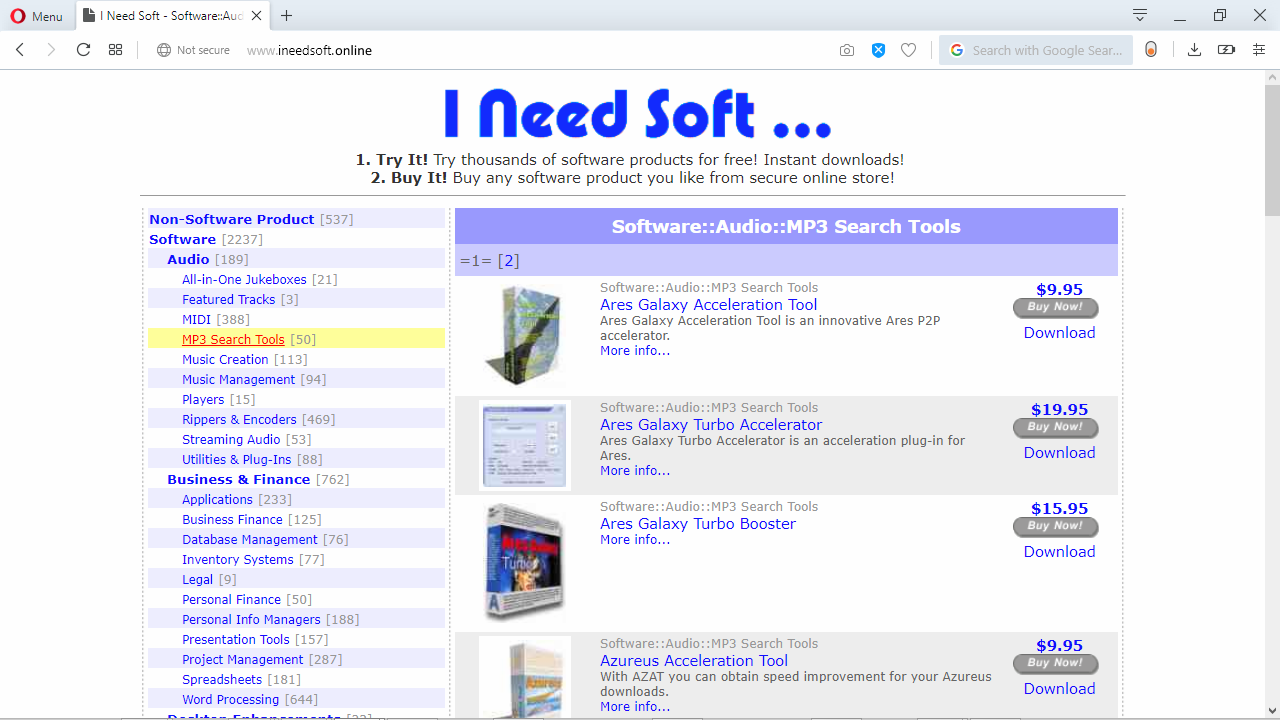Go back with the back arrow
Viewport: 1280px width, 720px height.
[x=20, y=50]
